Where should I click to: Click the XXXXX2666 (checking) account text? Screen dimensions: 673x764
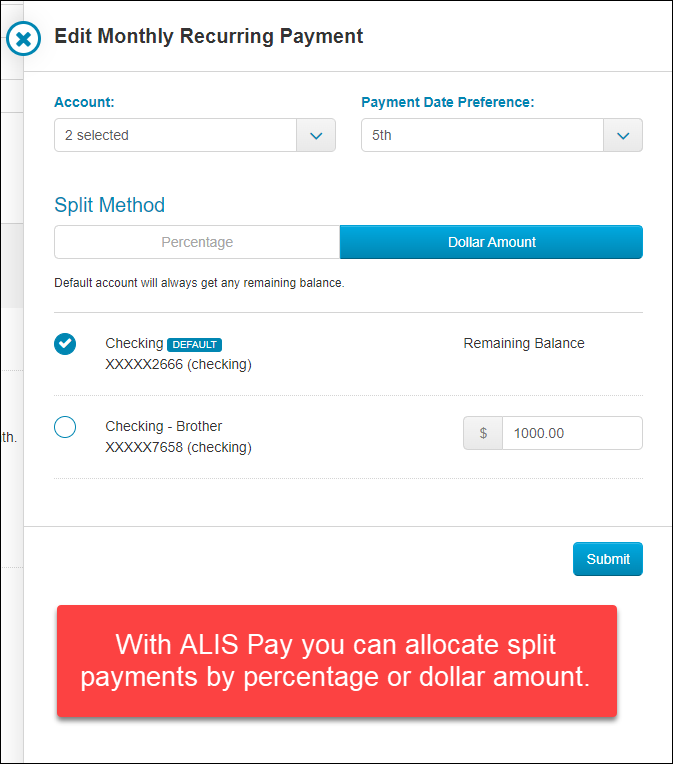178,364
